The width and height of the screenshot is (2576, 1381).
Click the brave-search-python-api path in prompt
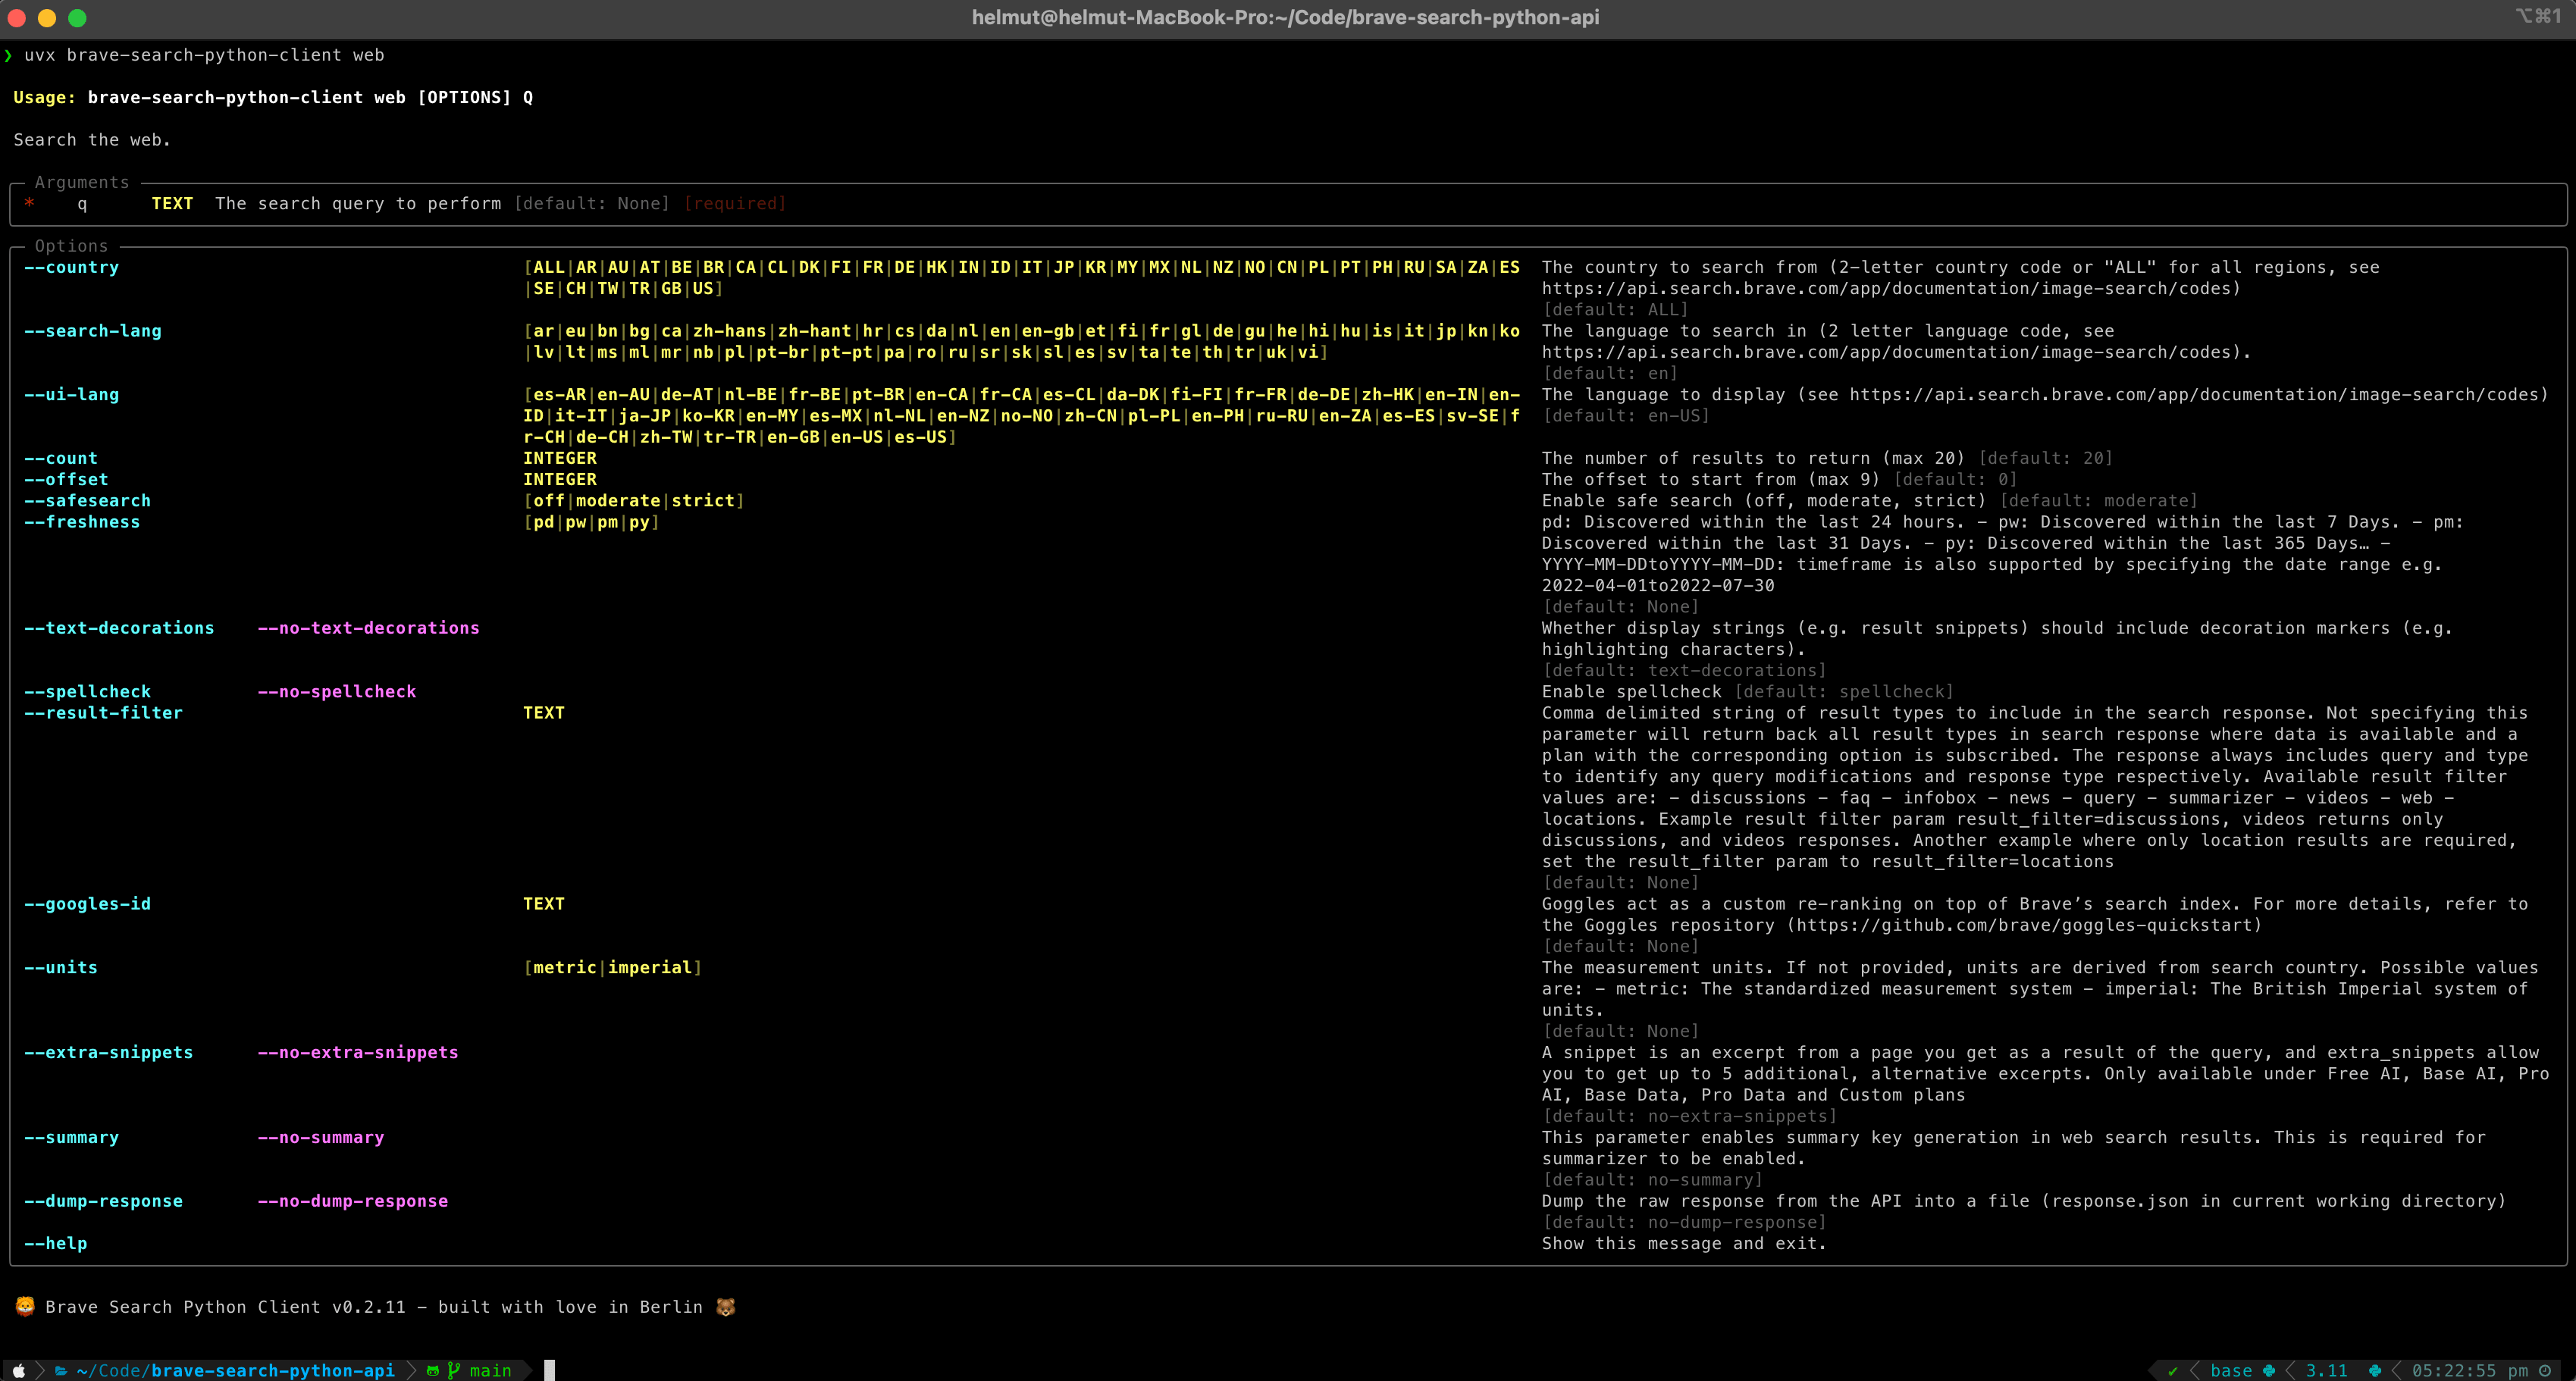pyautogui.click(x=273, y=1370)
